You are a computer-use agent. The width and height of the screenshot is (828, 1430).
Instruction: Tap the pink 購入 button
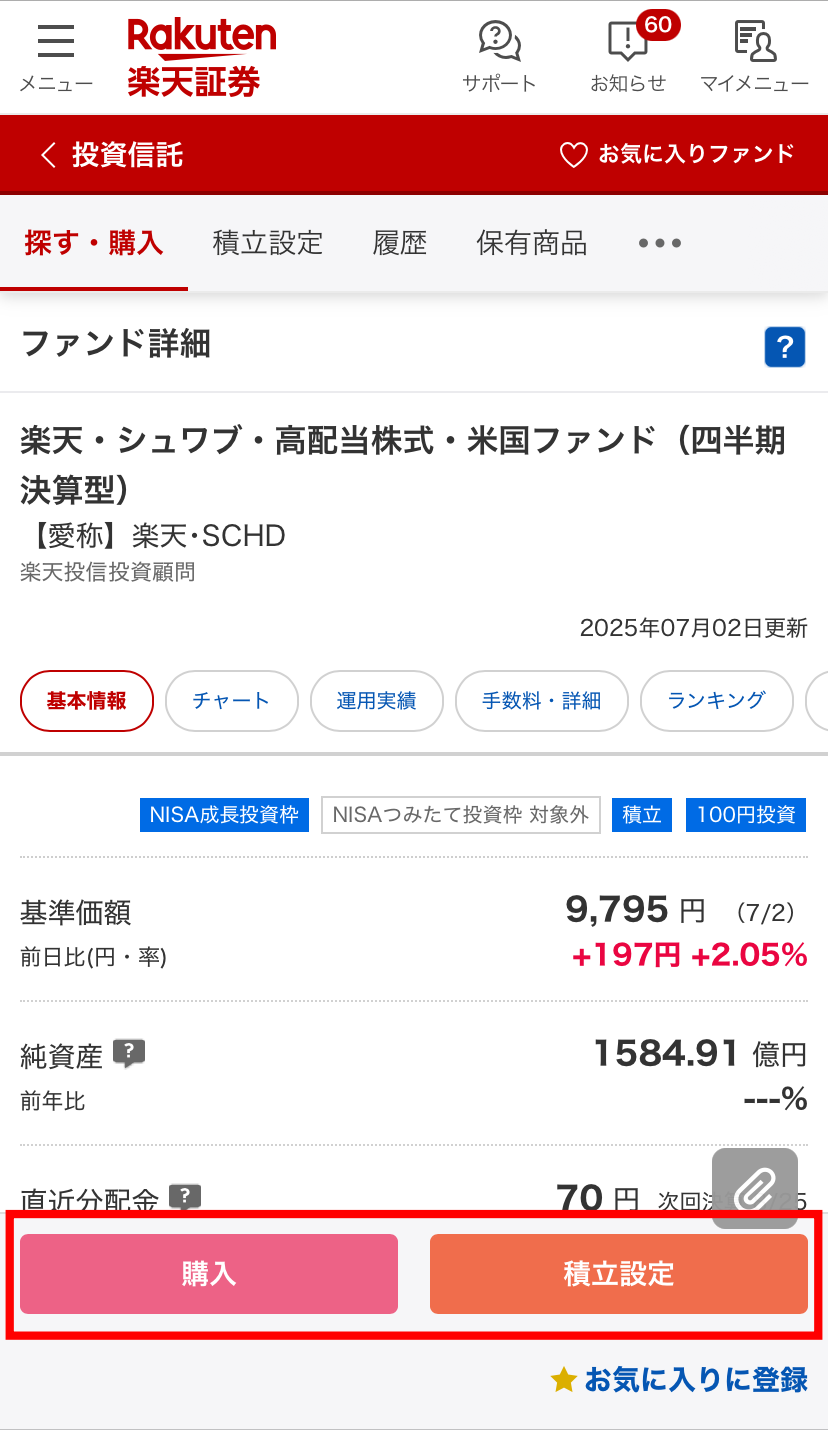209,1274
